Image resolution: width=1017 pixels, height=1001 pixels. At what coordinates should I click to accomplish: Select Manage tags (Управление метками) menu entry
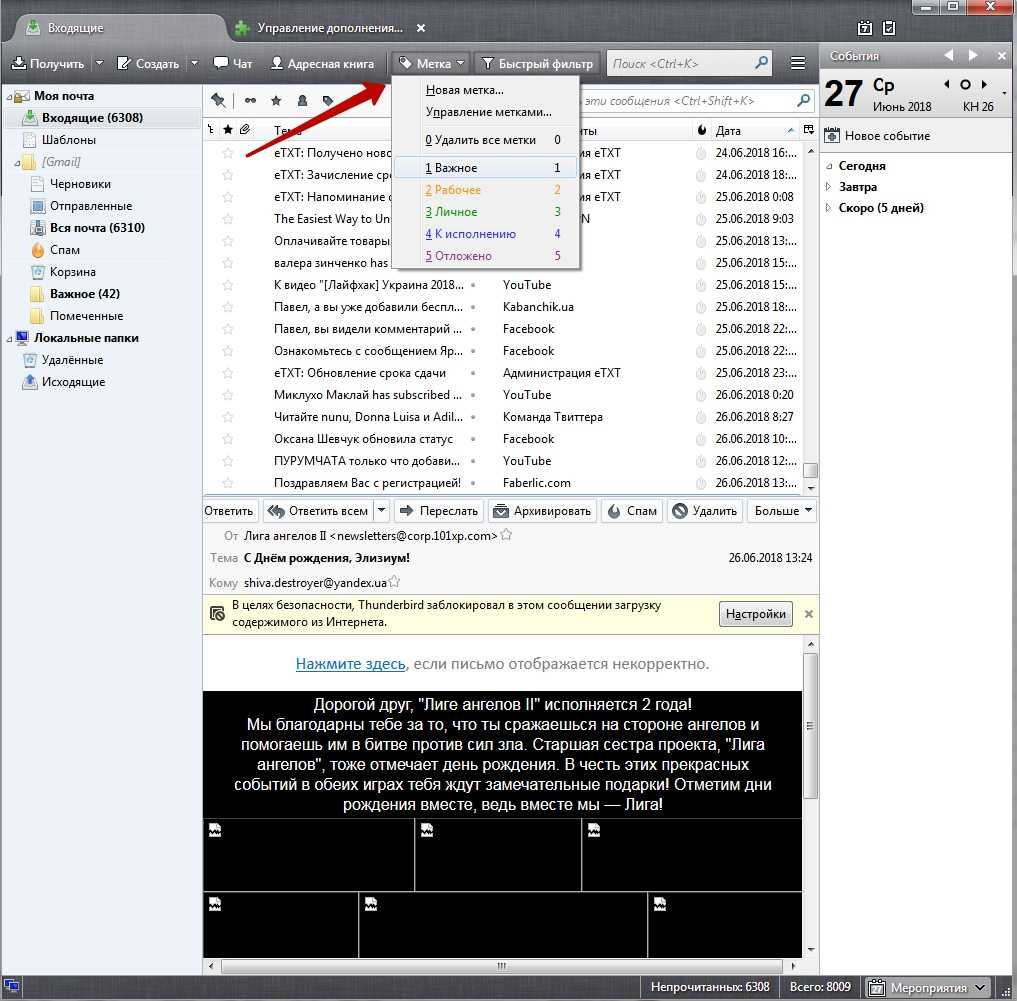[488, 112]
